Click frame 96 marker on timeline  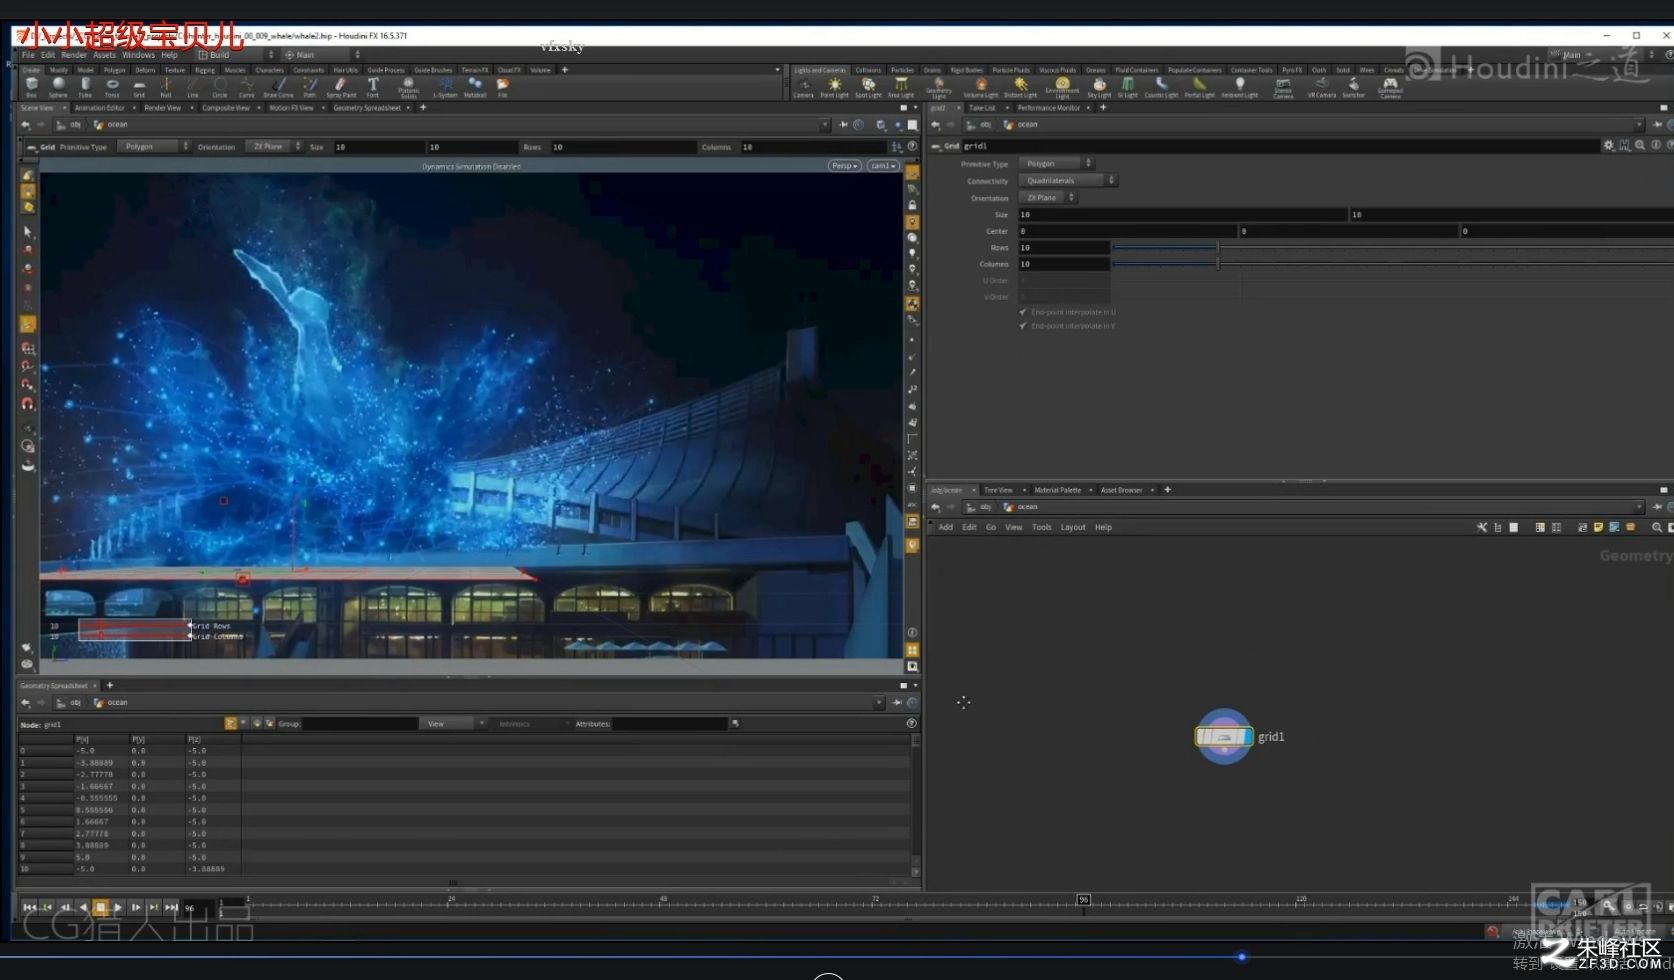[x=1083, y=900]
